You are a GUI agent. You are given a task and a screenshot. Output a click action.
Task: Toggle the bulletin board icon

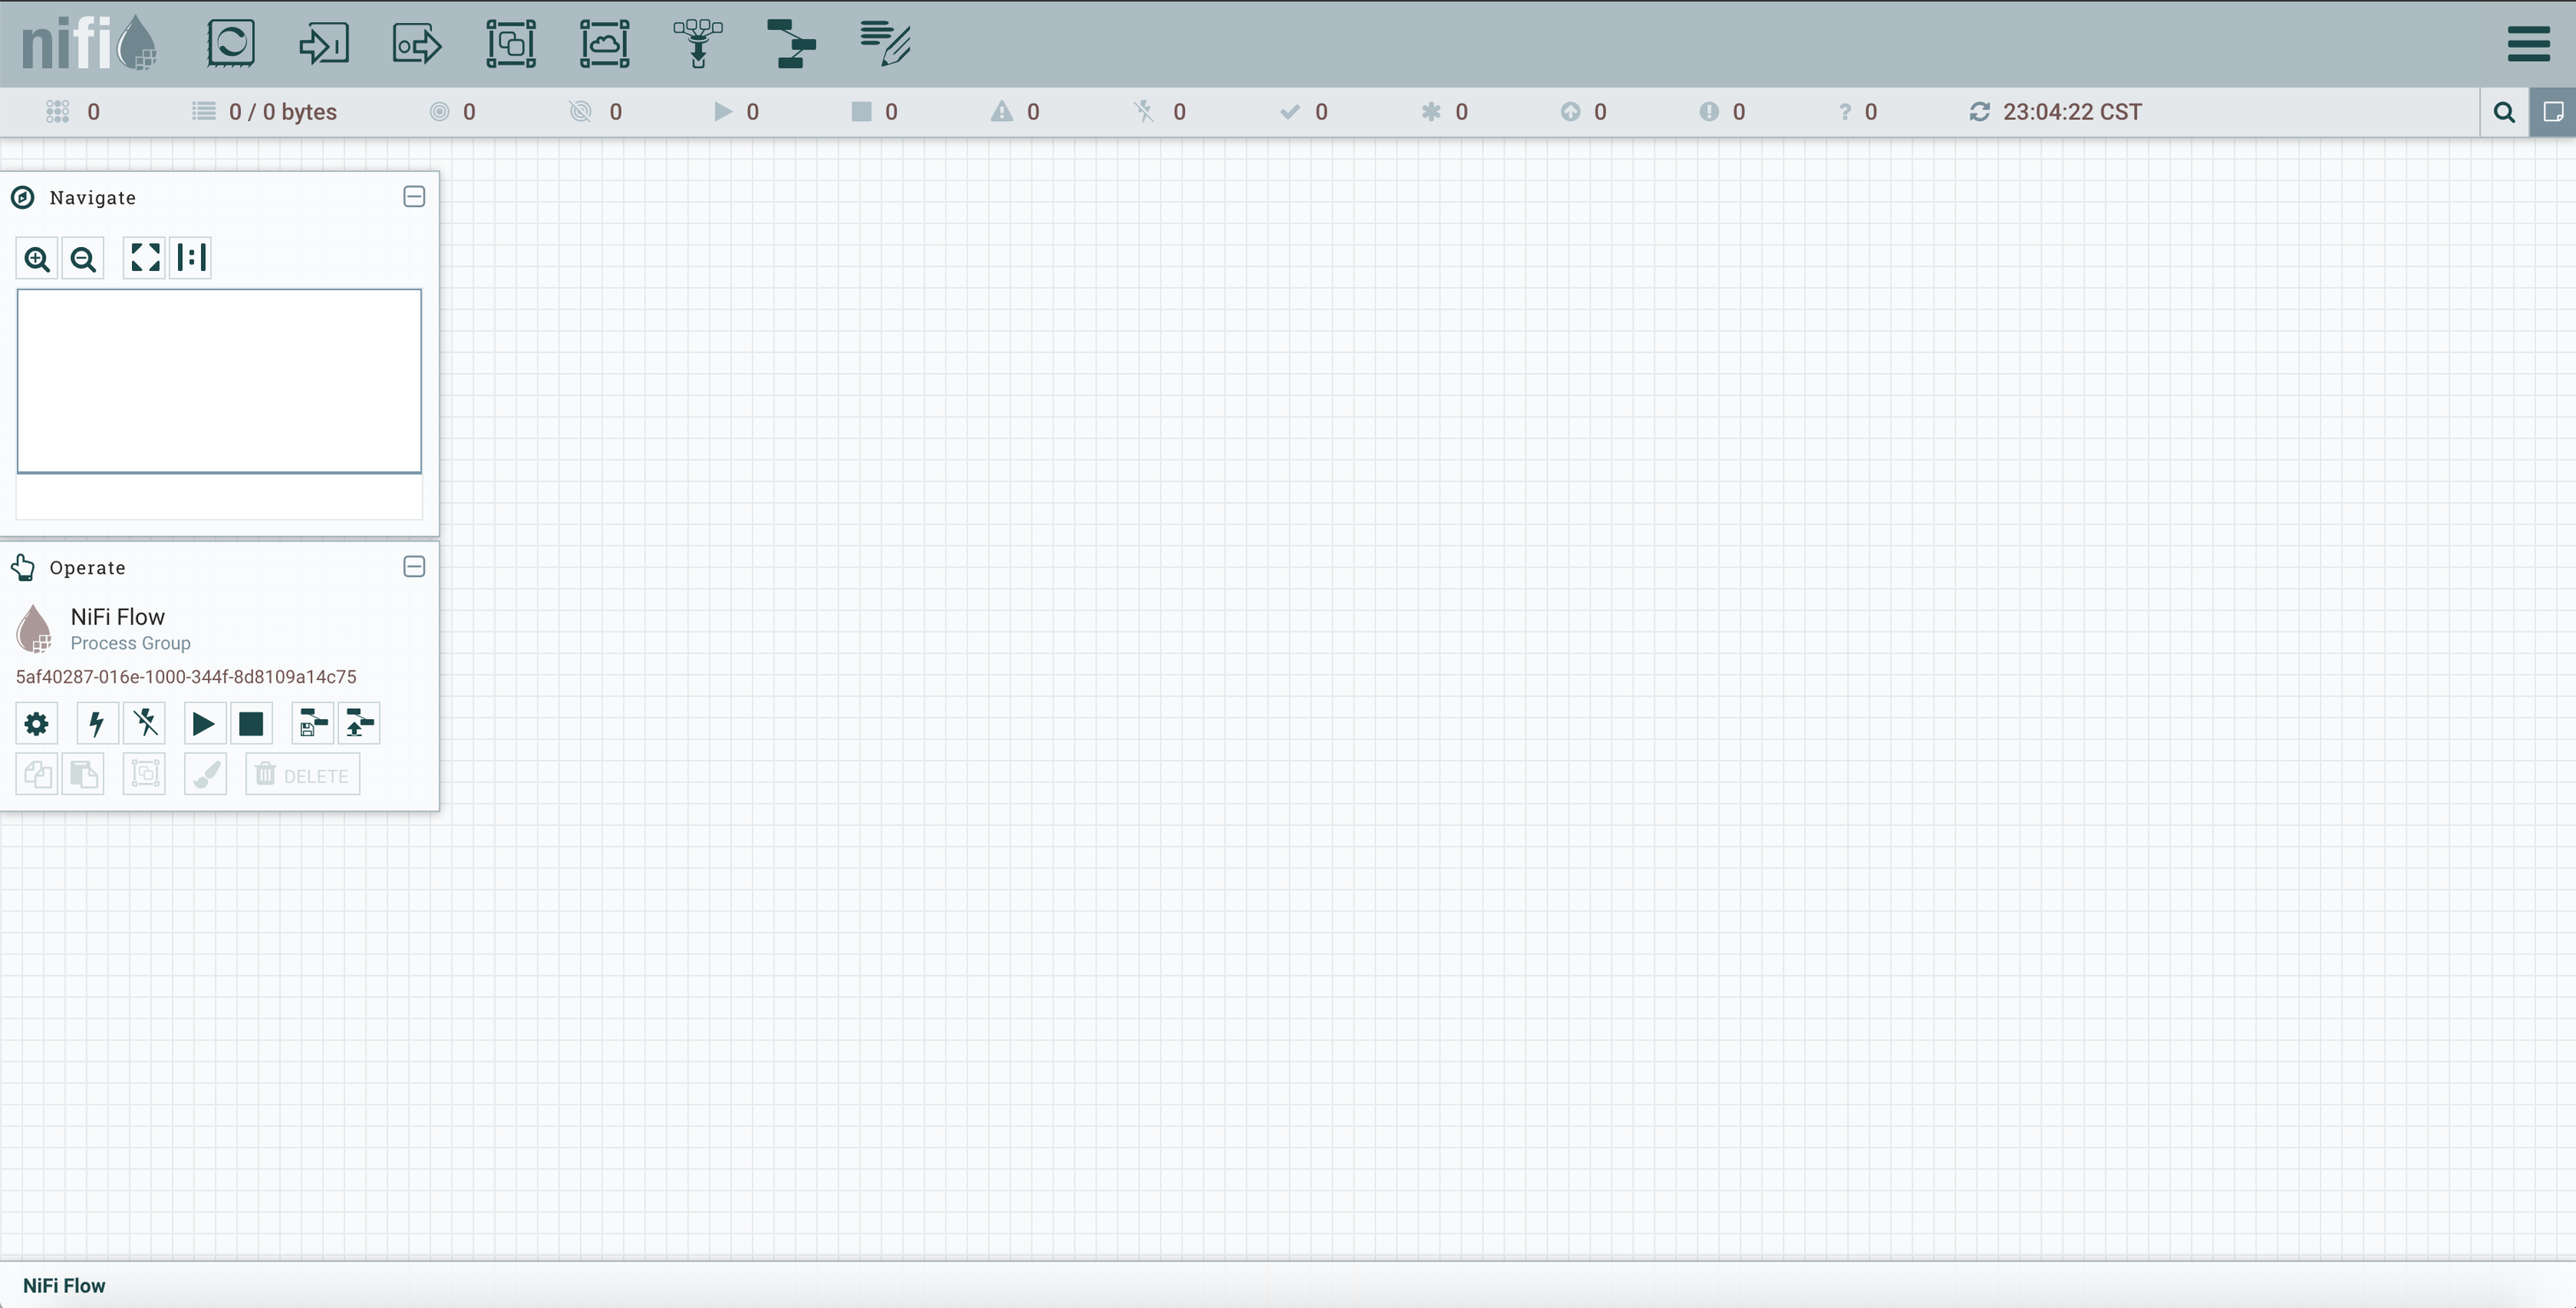point(2553,112)
